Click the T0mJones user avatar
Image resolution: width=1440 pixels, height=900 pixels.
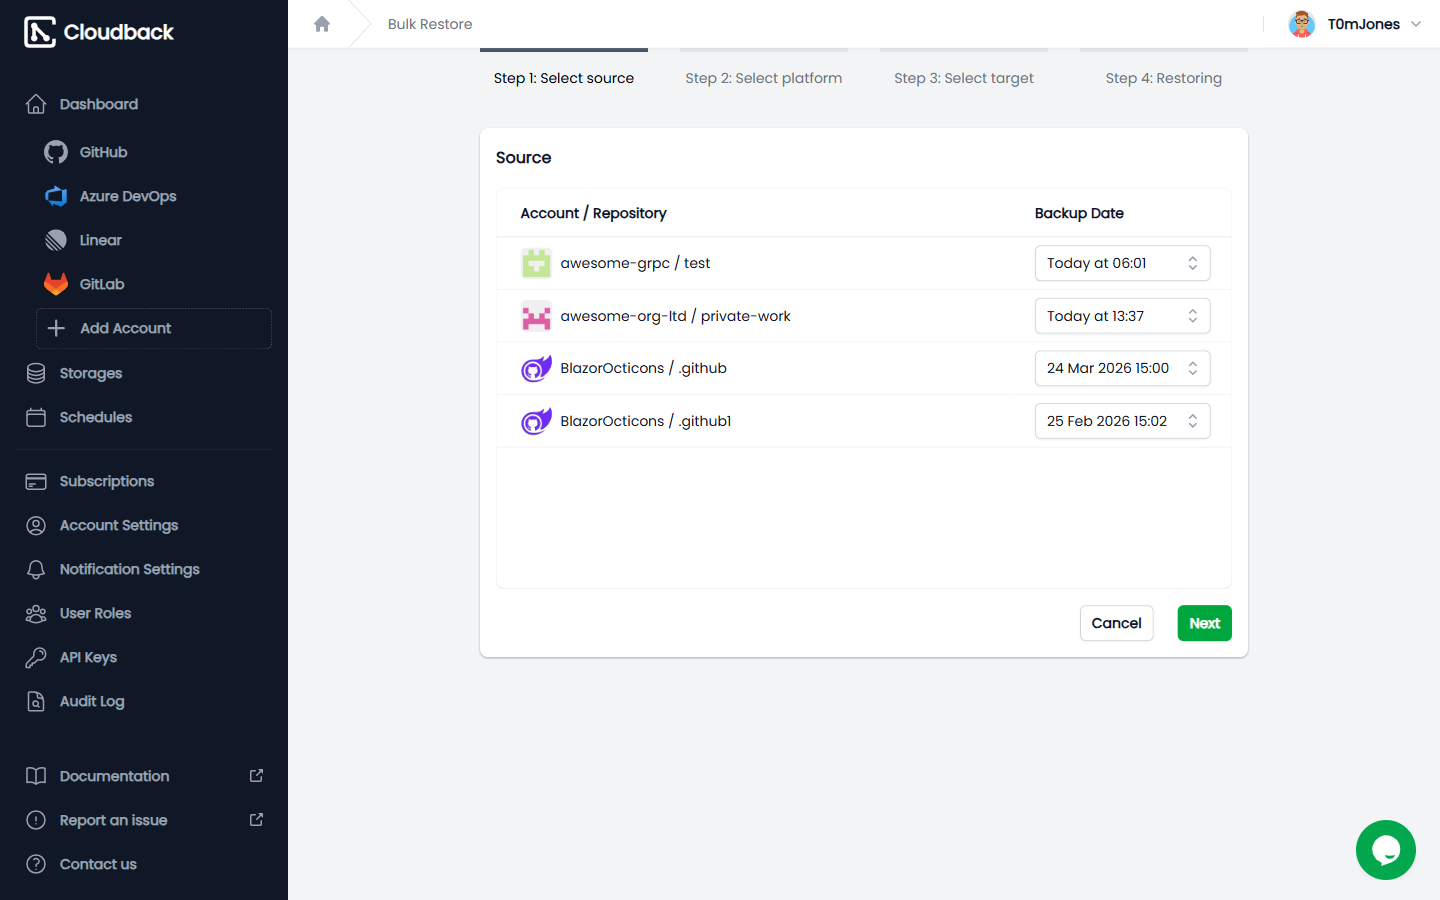1302,24
